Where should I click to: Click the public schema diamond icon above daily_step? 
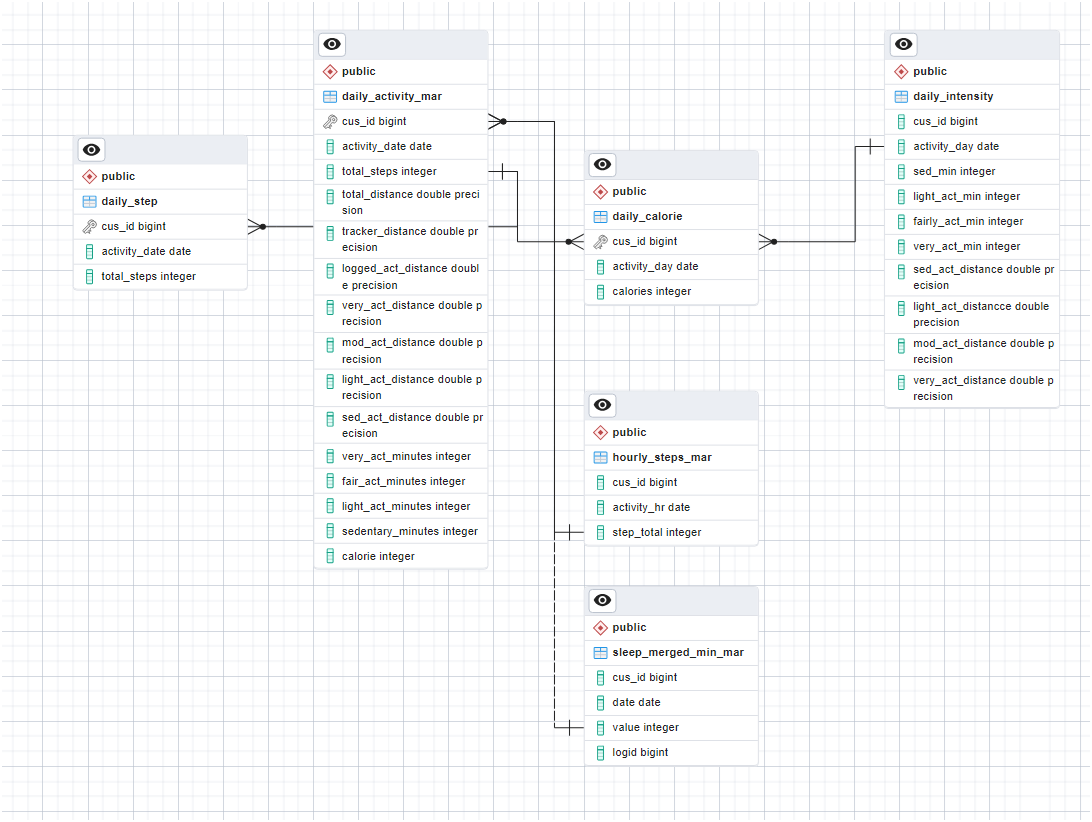89,175
